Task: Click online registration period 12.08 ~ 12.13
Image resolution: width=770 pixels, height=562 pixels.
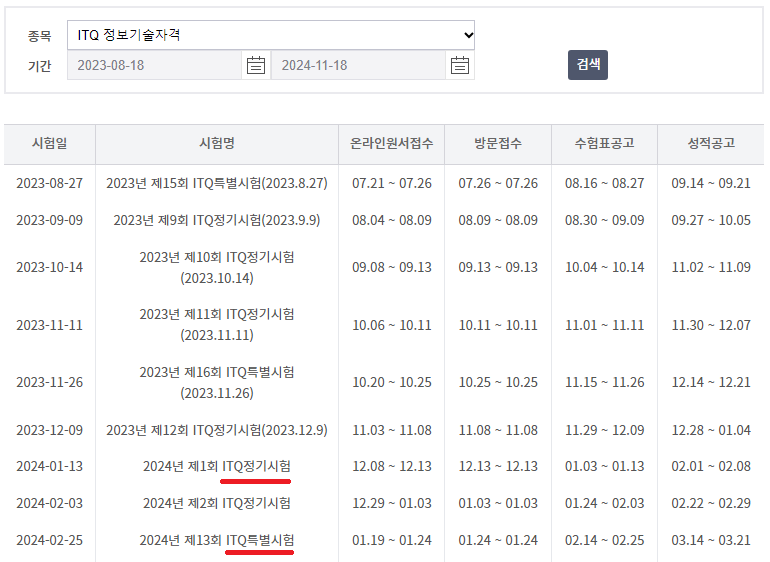Action: pos(392,466)
